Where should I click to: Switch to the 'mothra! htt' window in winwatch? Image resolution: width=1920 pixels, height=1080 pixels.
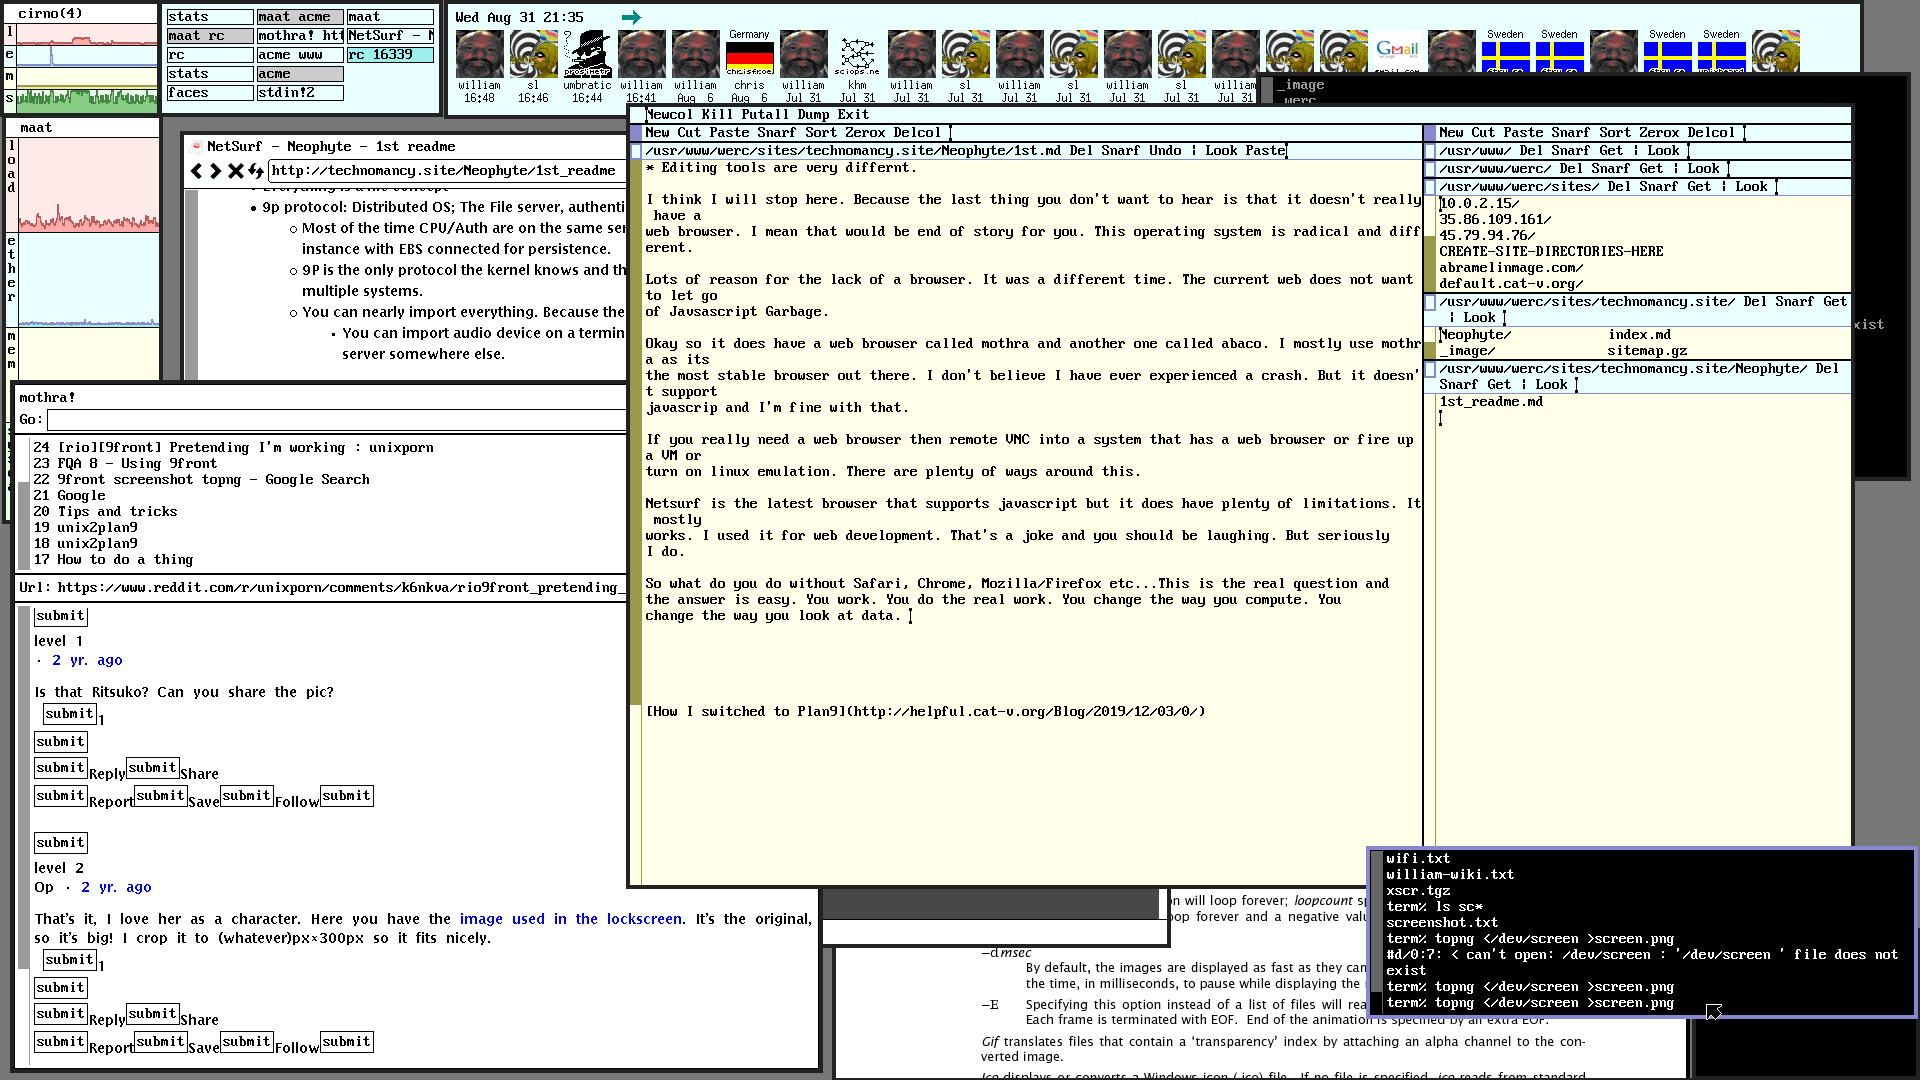pyautogui.click(x=300, y=36)
